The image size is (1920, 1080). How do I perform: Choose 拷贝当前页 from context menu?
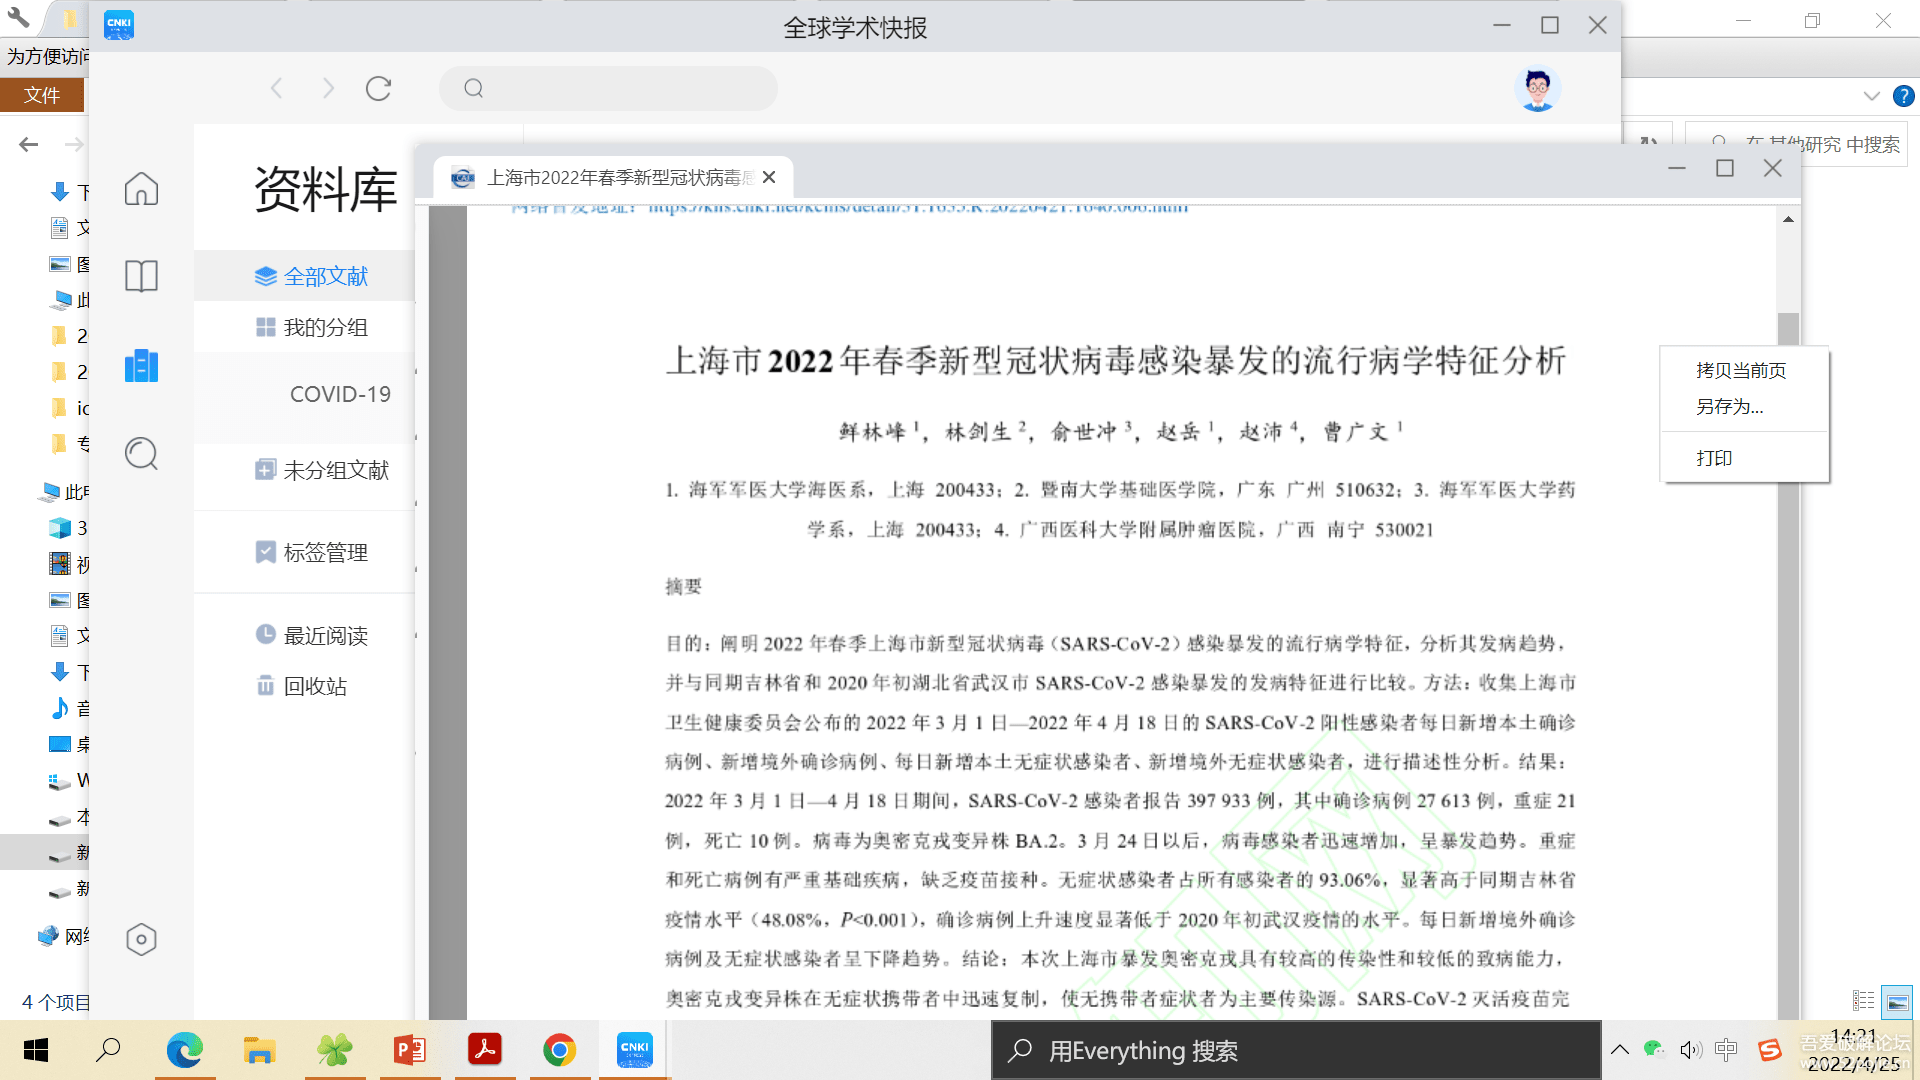tap(1741, 370)
